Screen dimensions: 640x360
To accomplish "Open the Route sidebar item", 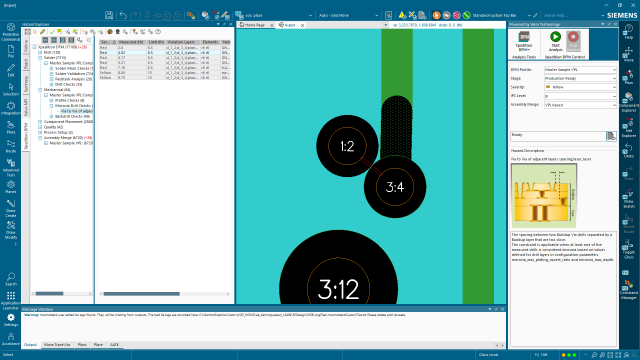I will (11, 147).
